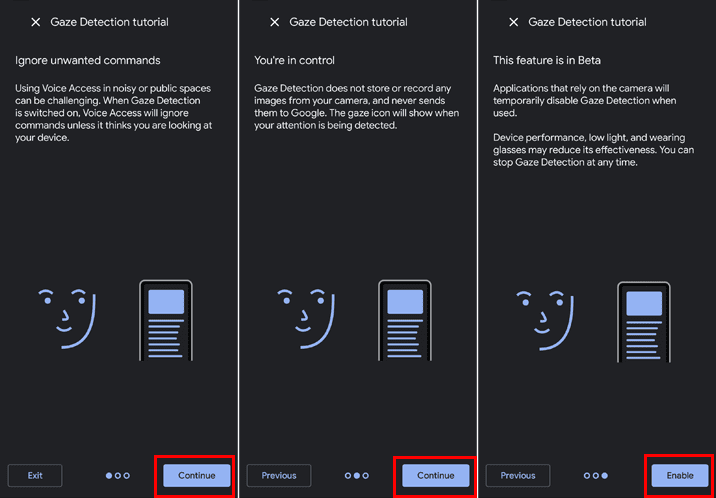Image resolution: width=716 pixels, height=498 pixels.
Task: Select "Gaze Detection tutorial" title on the first screen
Action: [x=110, y=22]
